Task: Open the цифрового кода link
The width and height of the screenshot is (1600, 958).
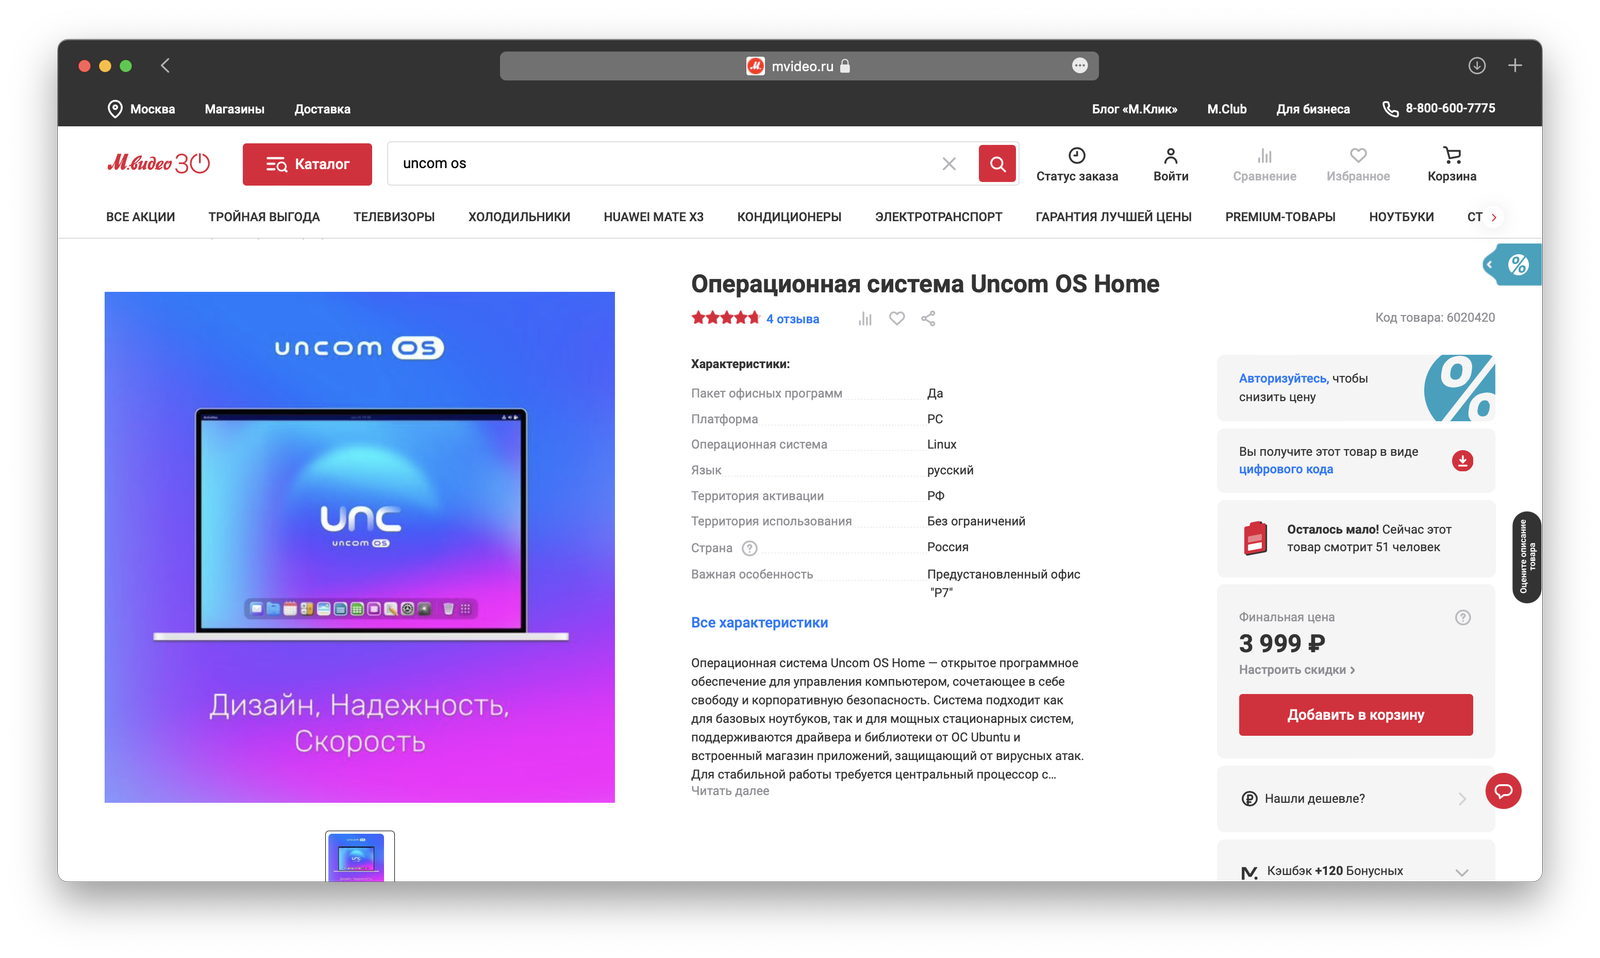Action: coord(1286,469)
